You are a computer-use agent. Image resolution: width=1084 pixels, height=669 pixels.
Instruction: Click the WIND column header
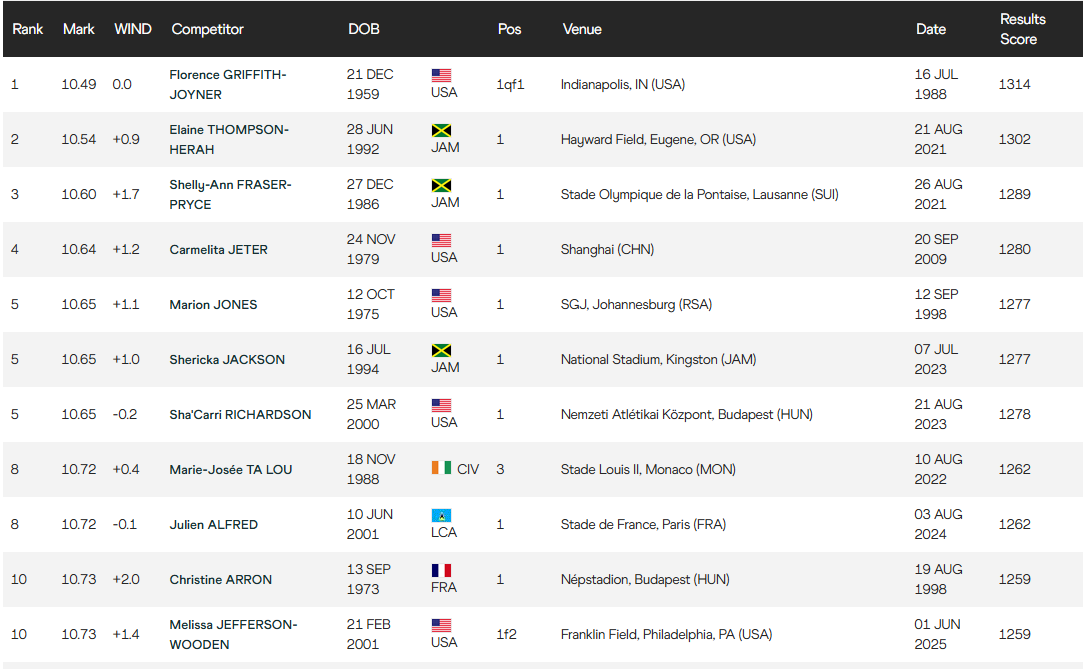click(133, 29)
